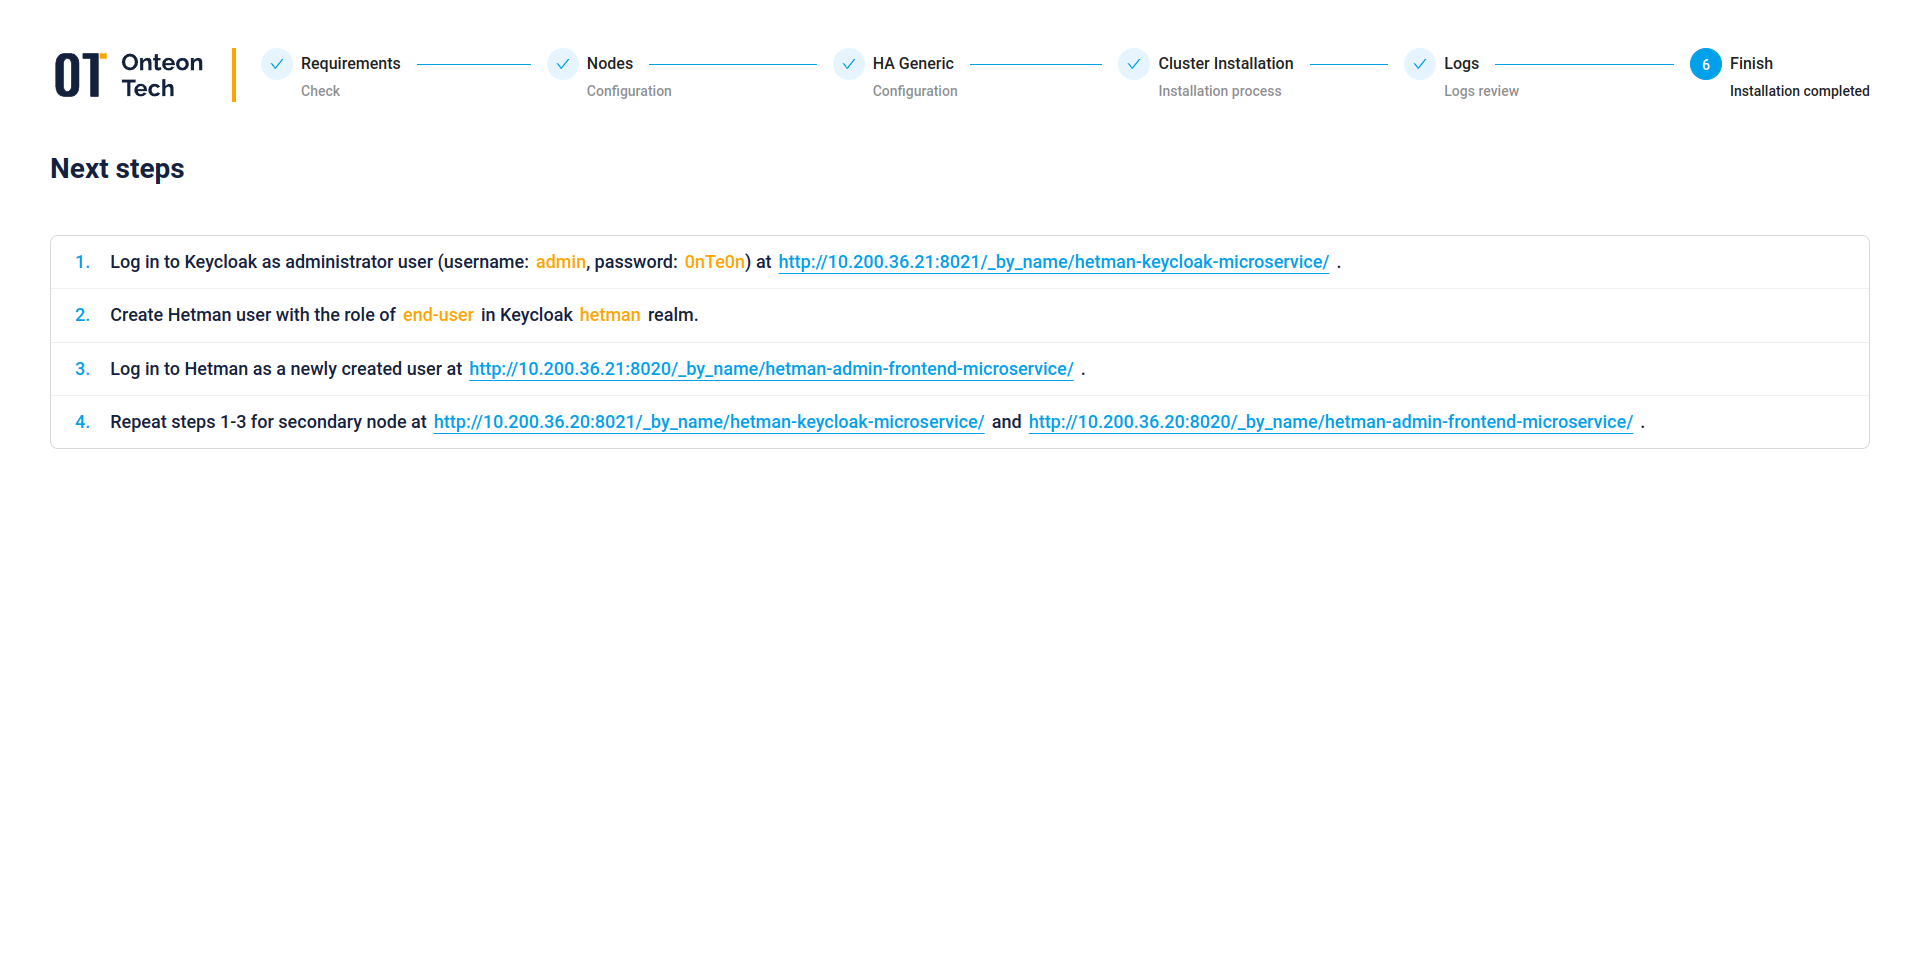Return to the Logs review step
Image resolution: width=1916 pixels, height=961 pixels.
click(x=1461, y=63)
